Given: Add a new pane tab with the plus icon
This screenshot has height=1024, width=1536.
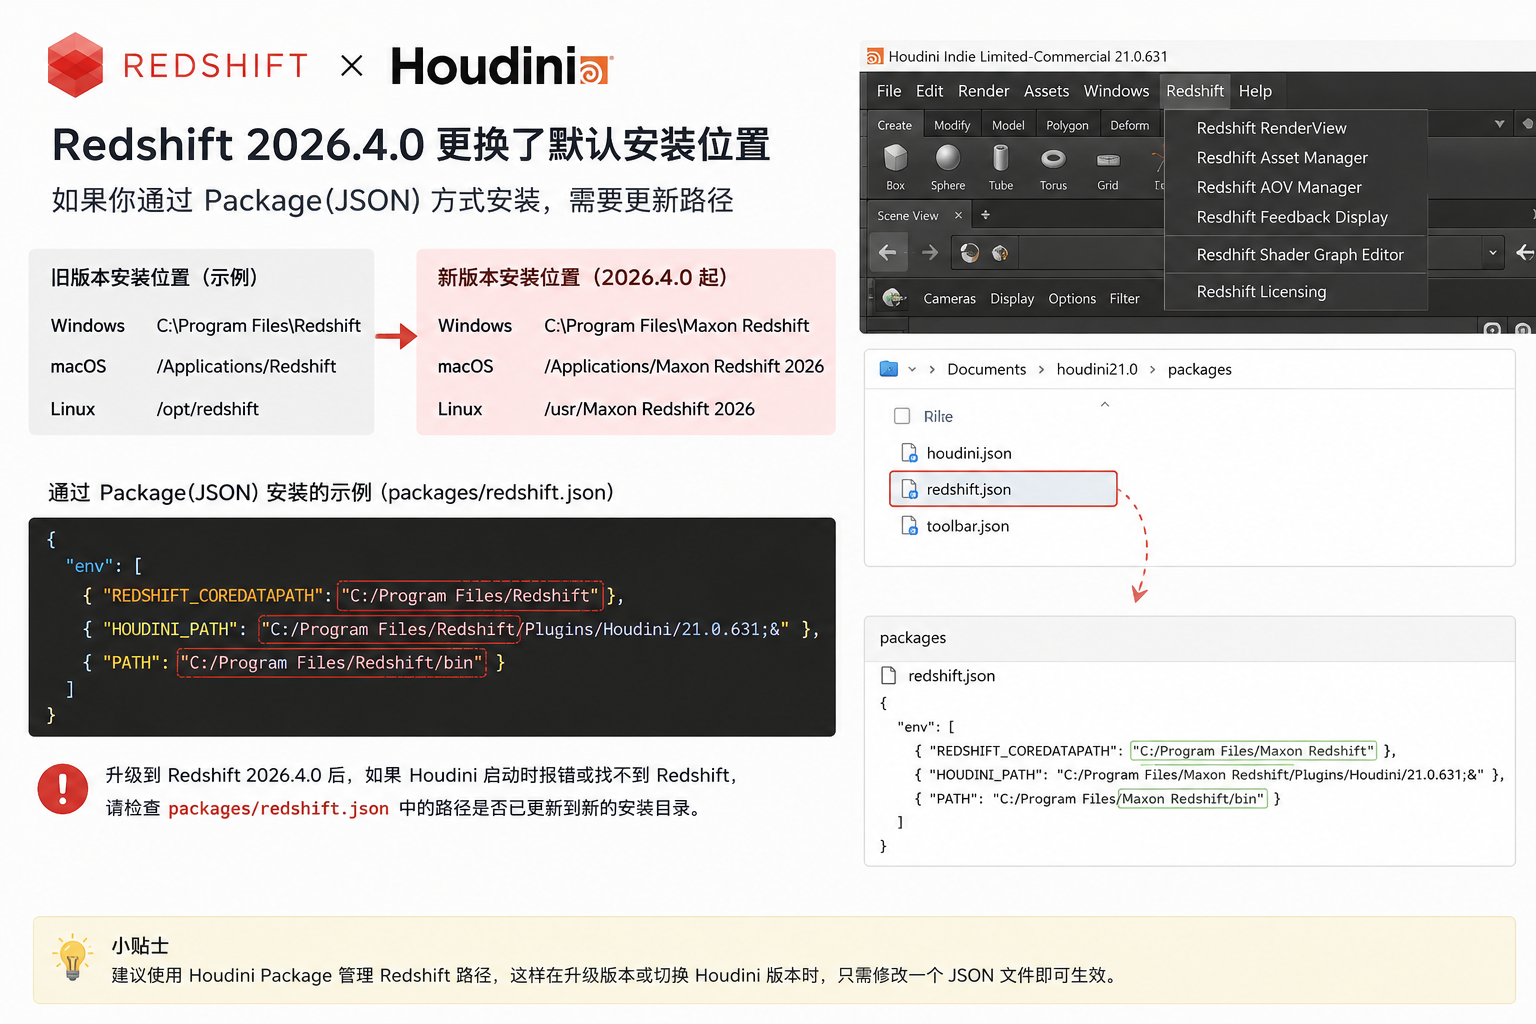Looking at the screenshot, I should pos(985,215).
